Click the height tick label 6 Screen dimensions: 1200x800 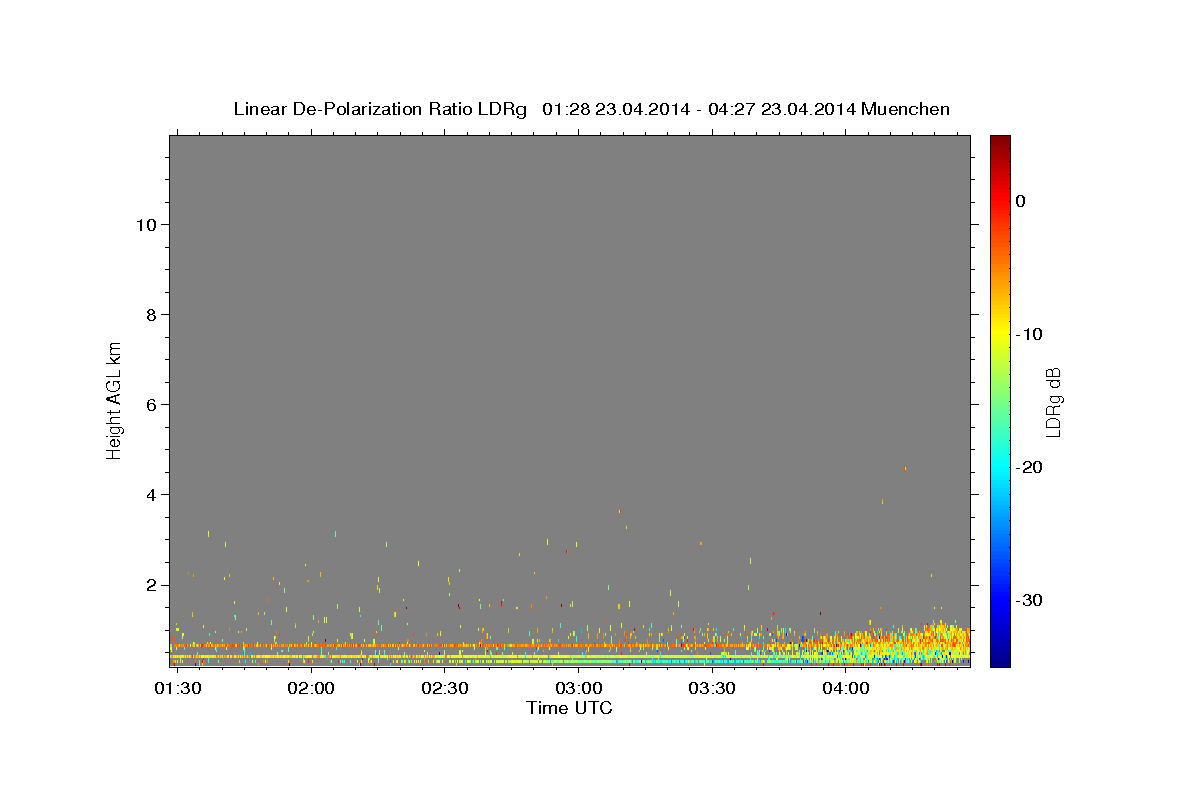[149, 405]
